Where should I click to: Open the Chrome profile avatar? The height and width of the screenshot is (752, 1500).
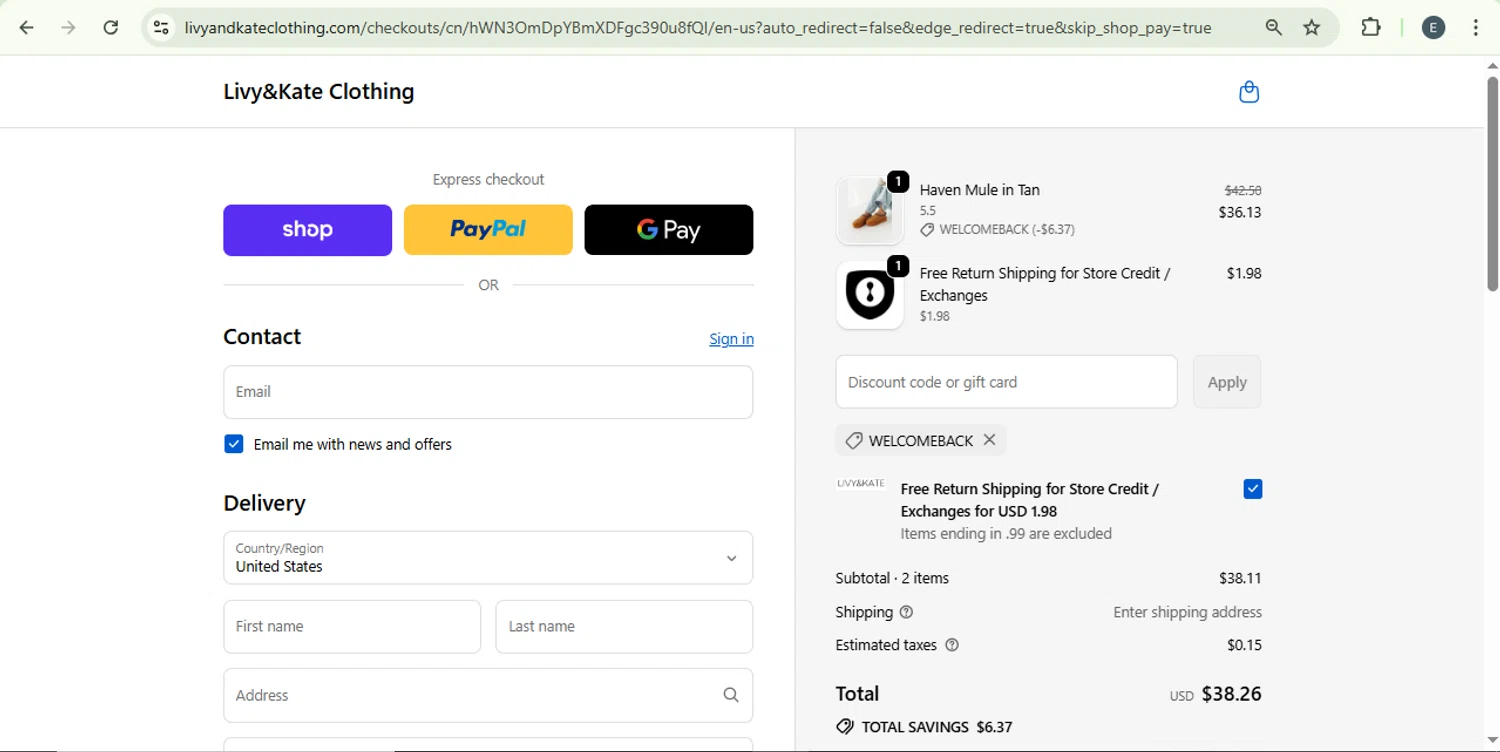pos(1433,28)
